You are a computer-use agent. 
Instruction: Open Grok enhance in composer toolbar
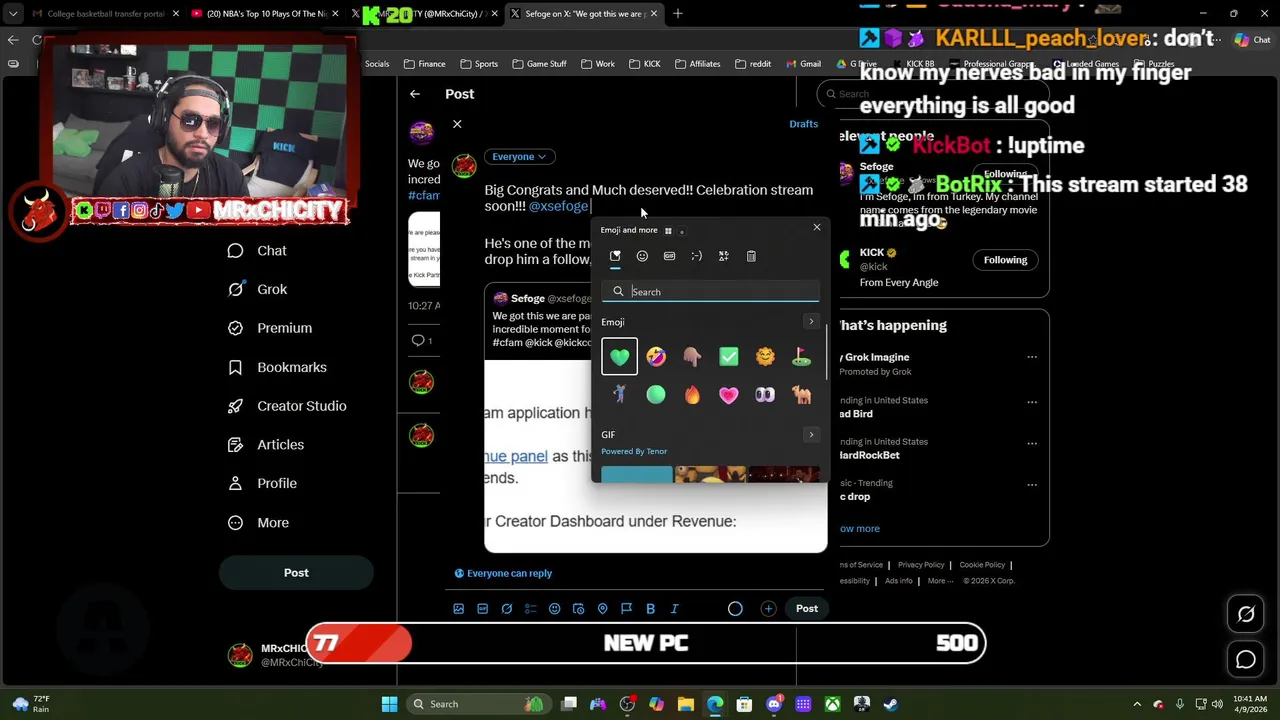click(x=507, y=609)
